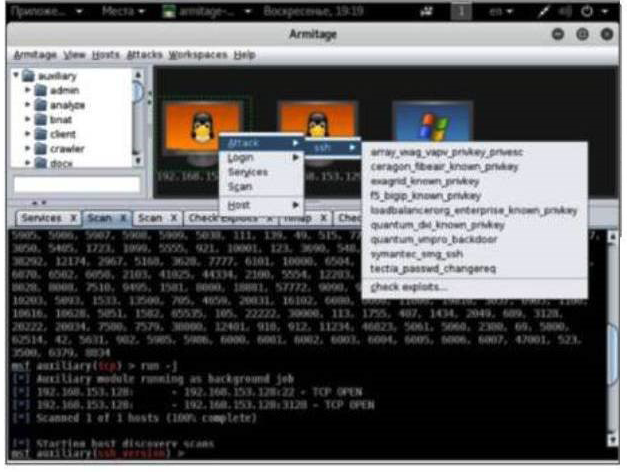Image resolution: width=627 pixels, height=472 pixels.
Task: Click the console scrollbar up arrow
Action: (612, 236)
